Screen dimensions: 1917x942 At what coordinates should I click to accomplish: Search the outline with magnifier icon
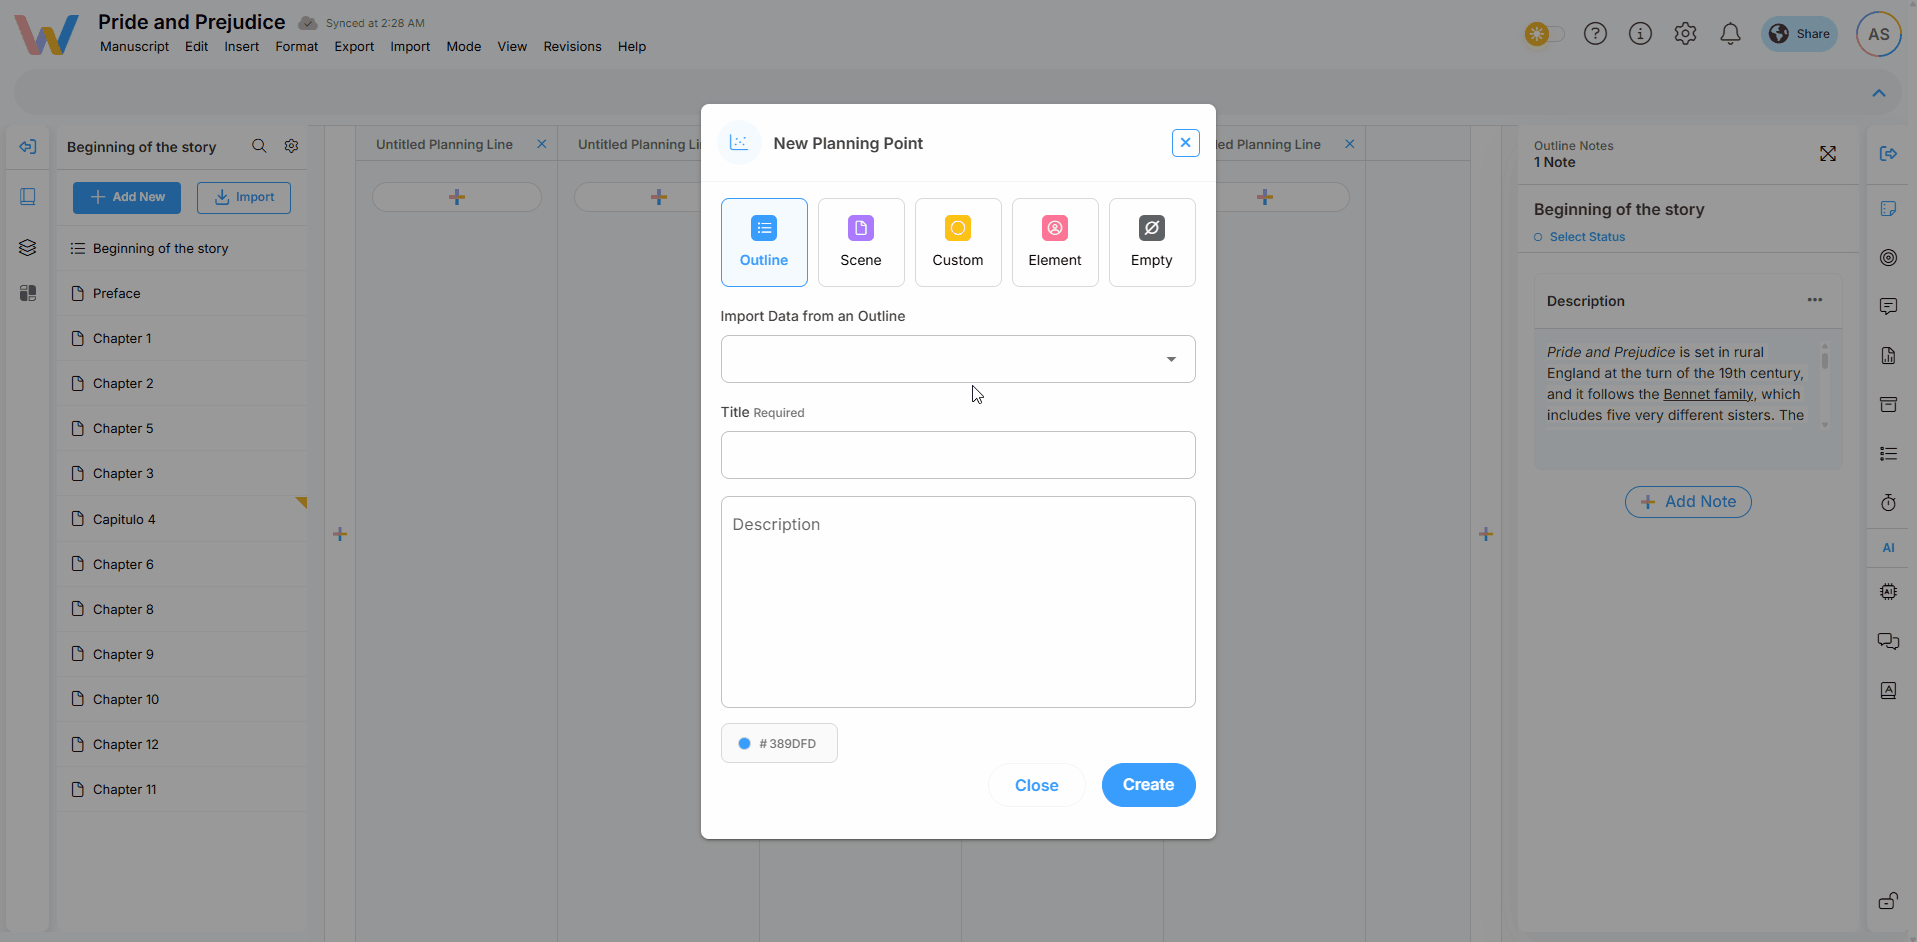click(x=259, y=146)
